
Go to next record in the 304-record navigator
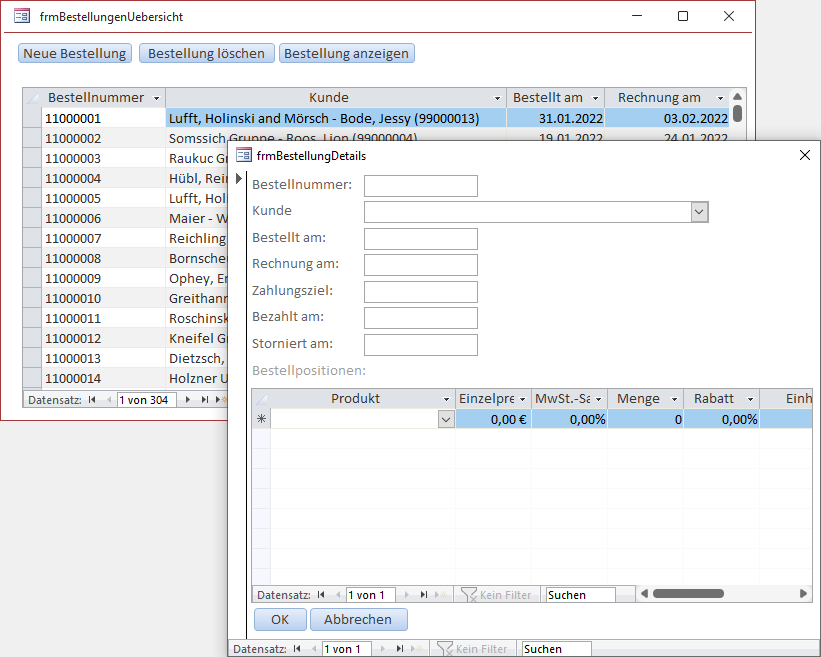coord(187,400)
